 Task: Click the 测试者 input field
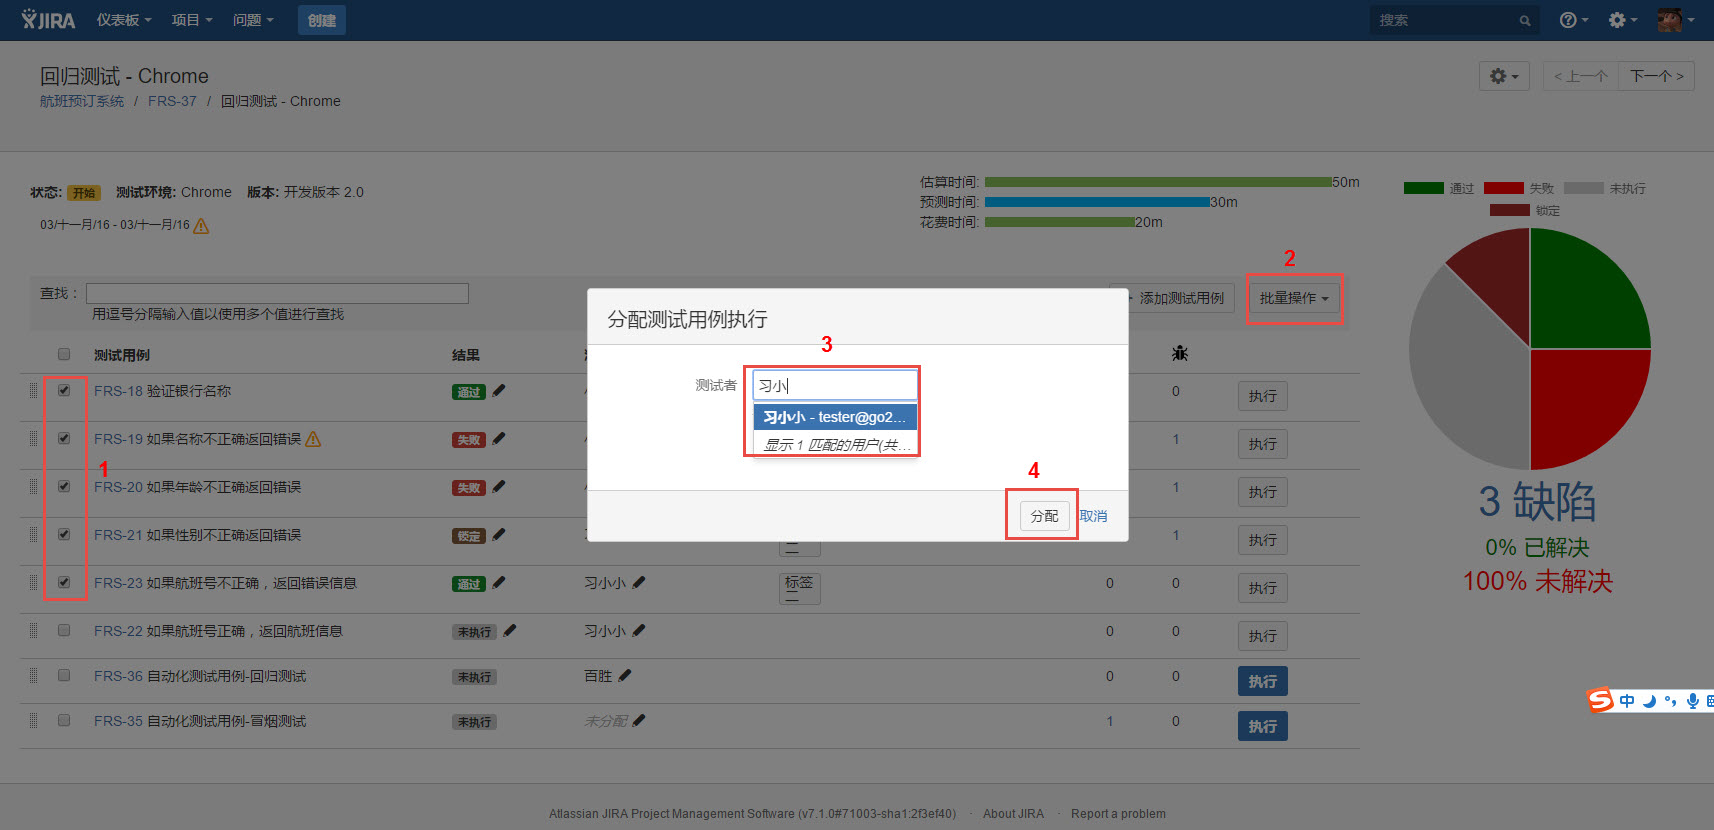[835, 385]
